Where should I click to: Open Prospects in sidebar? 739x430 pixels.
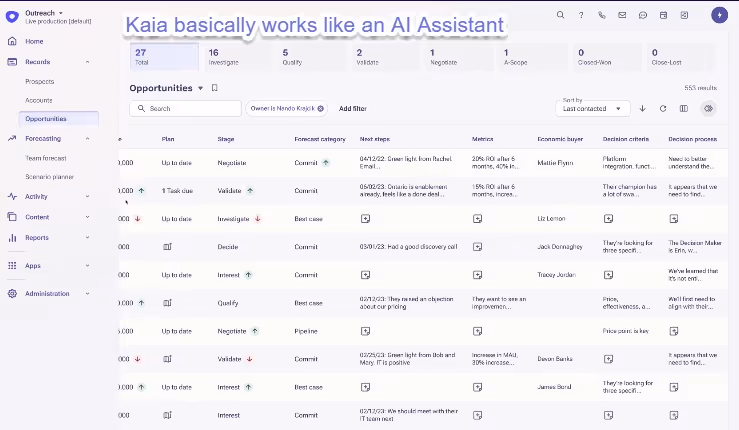click(x=40, y=82)
